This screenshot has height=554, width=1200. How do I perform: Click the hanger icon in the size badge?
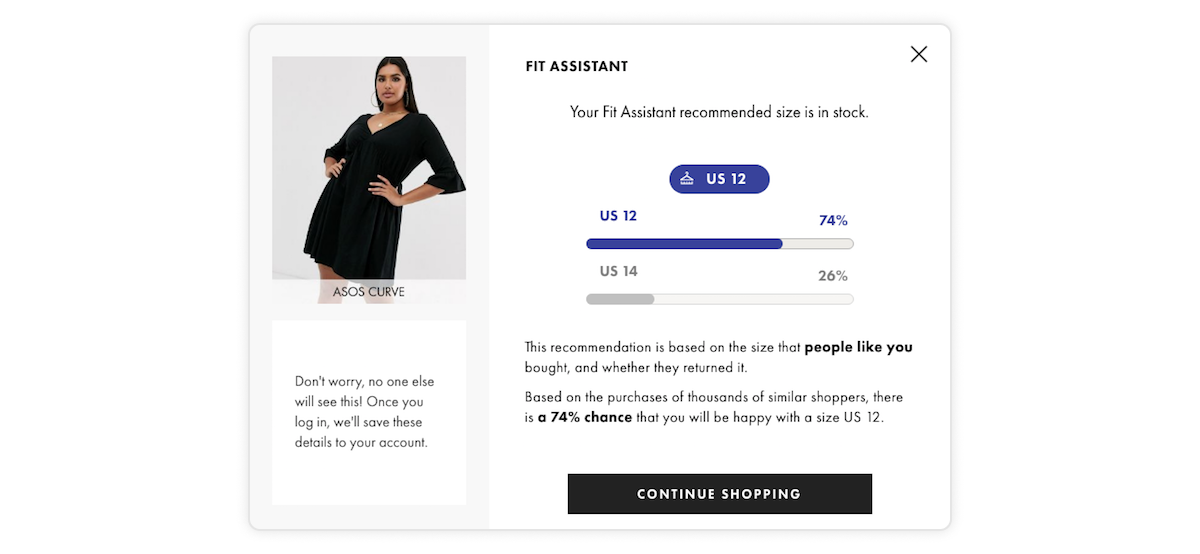pyautogui.click(x=687, y=179)
